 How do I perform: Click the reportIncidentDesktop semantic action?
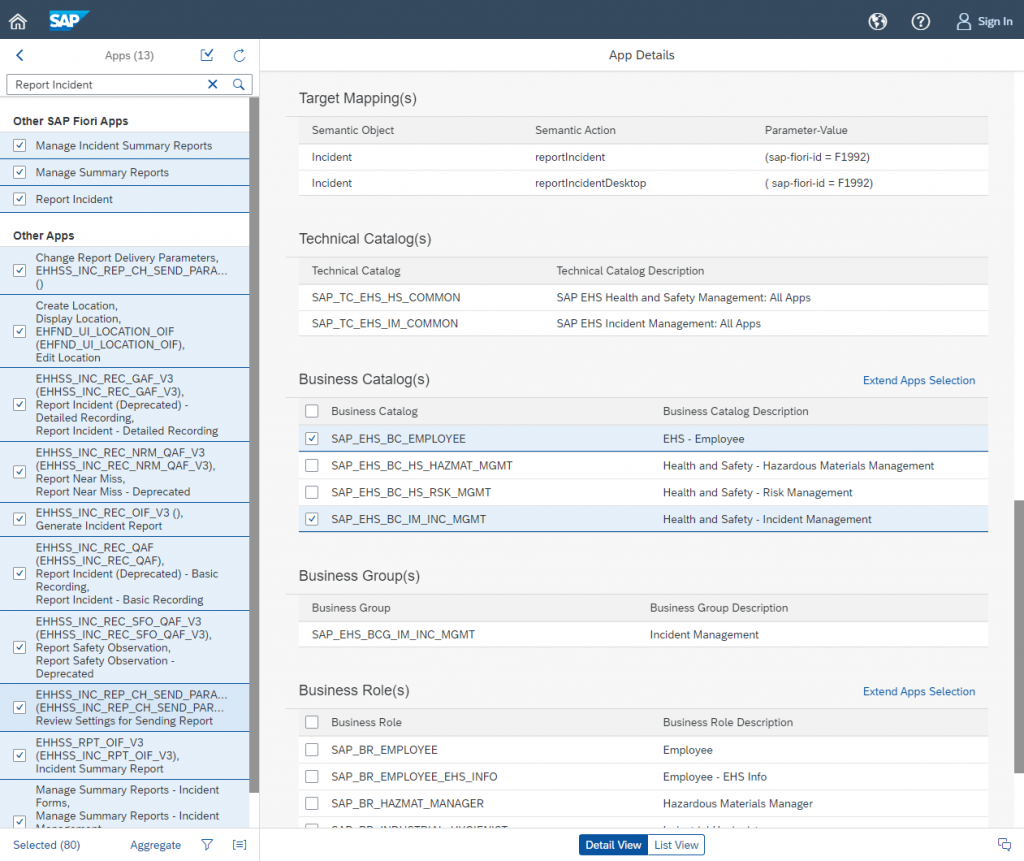pos(590,183)
